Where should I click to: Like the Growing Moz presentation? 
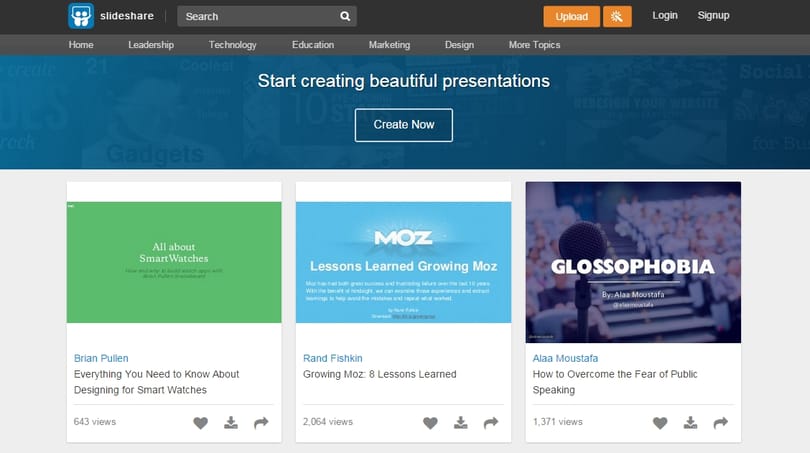click(430, 423)
